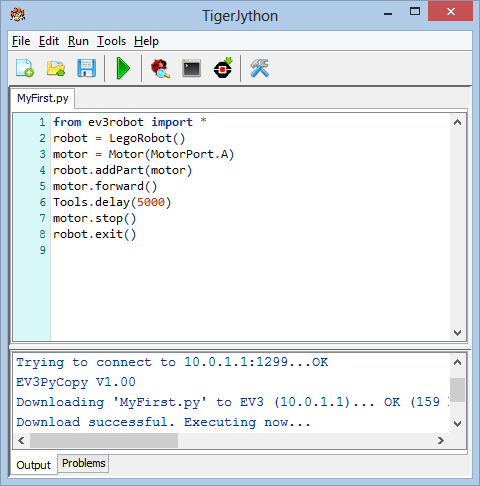The width and height of the screenshot is (480, 486).
Task: Save the file with the floppy disk icon
Action: point(87,68)
